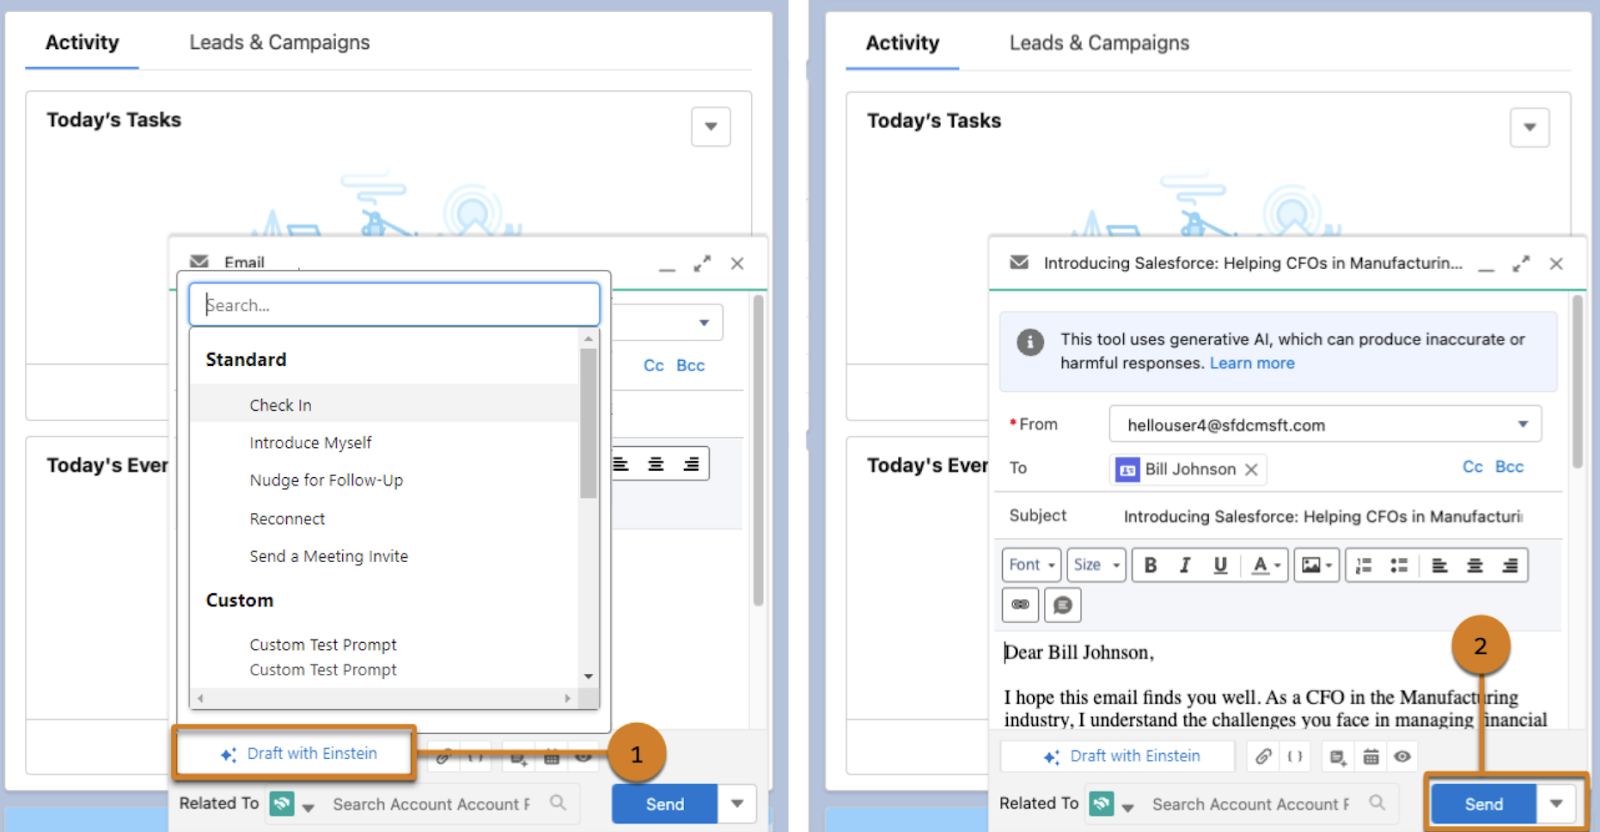This screenshot has height=832, width=1600.
Task: Click the Cc link in the left composer
Action: pyautogui.click(x=654, y=366)
